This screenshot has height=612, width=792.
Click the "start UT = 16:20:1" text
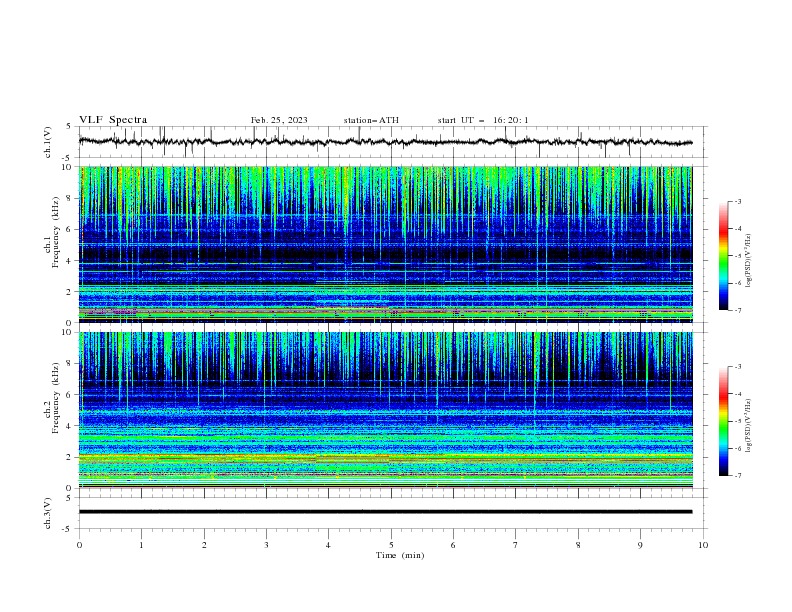(x=483, y=120)
